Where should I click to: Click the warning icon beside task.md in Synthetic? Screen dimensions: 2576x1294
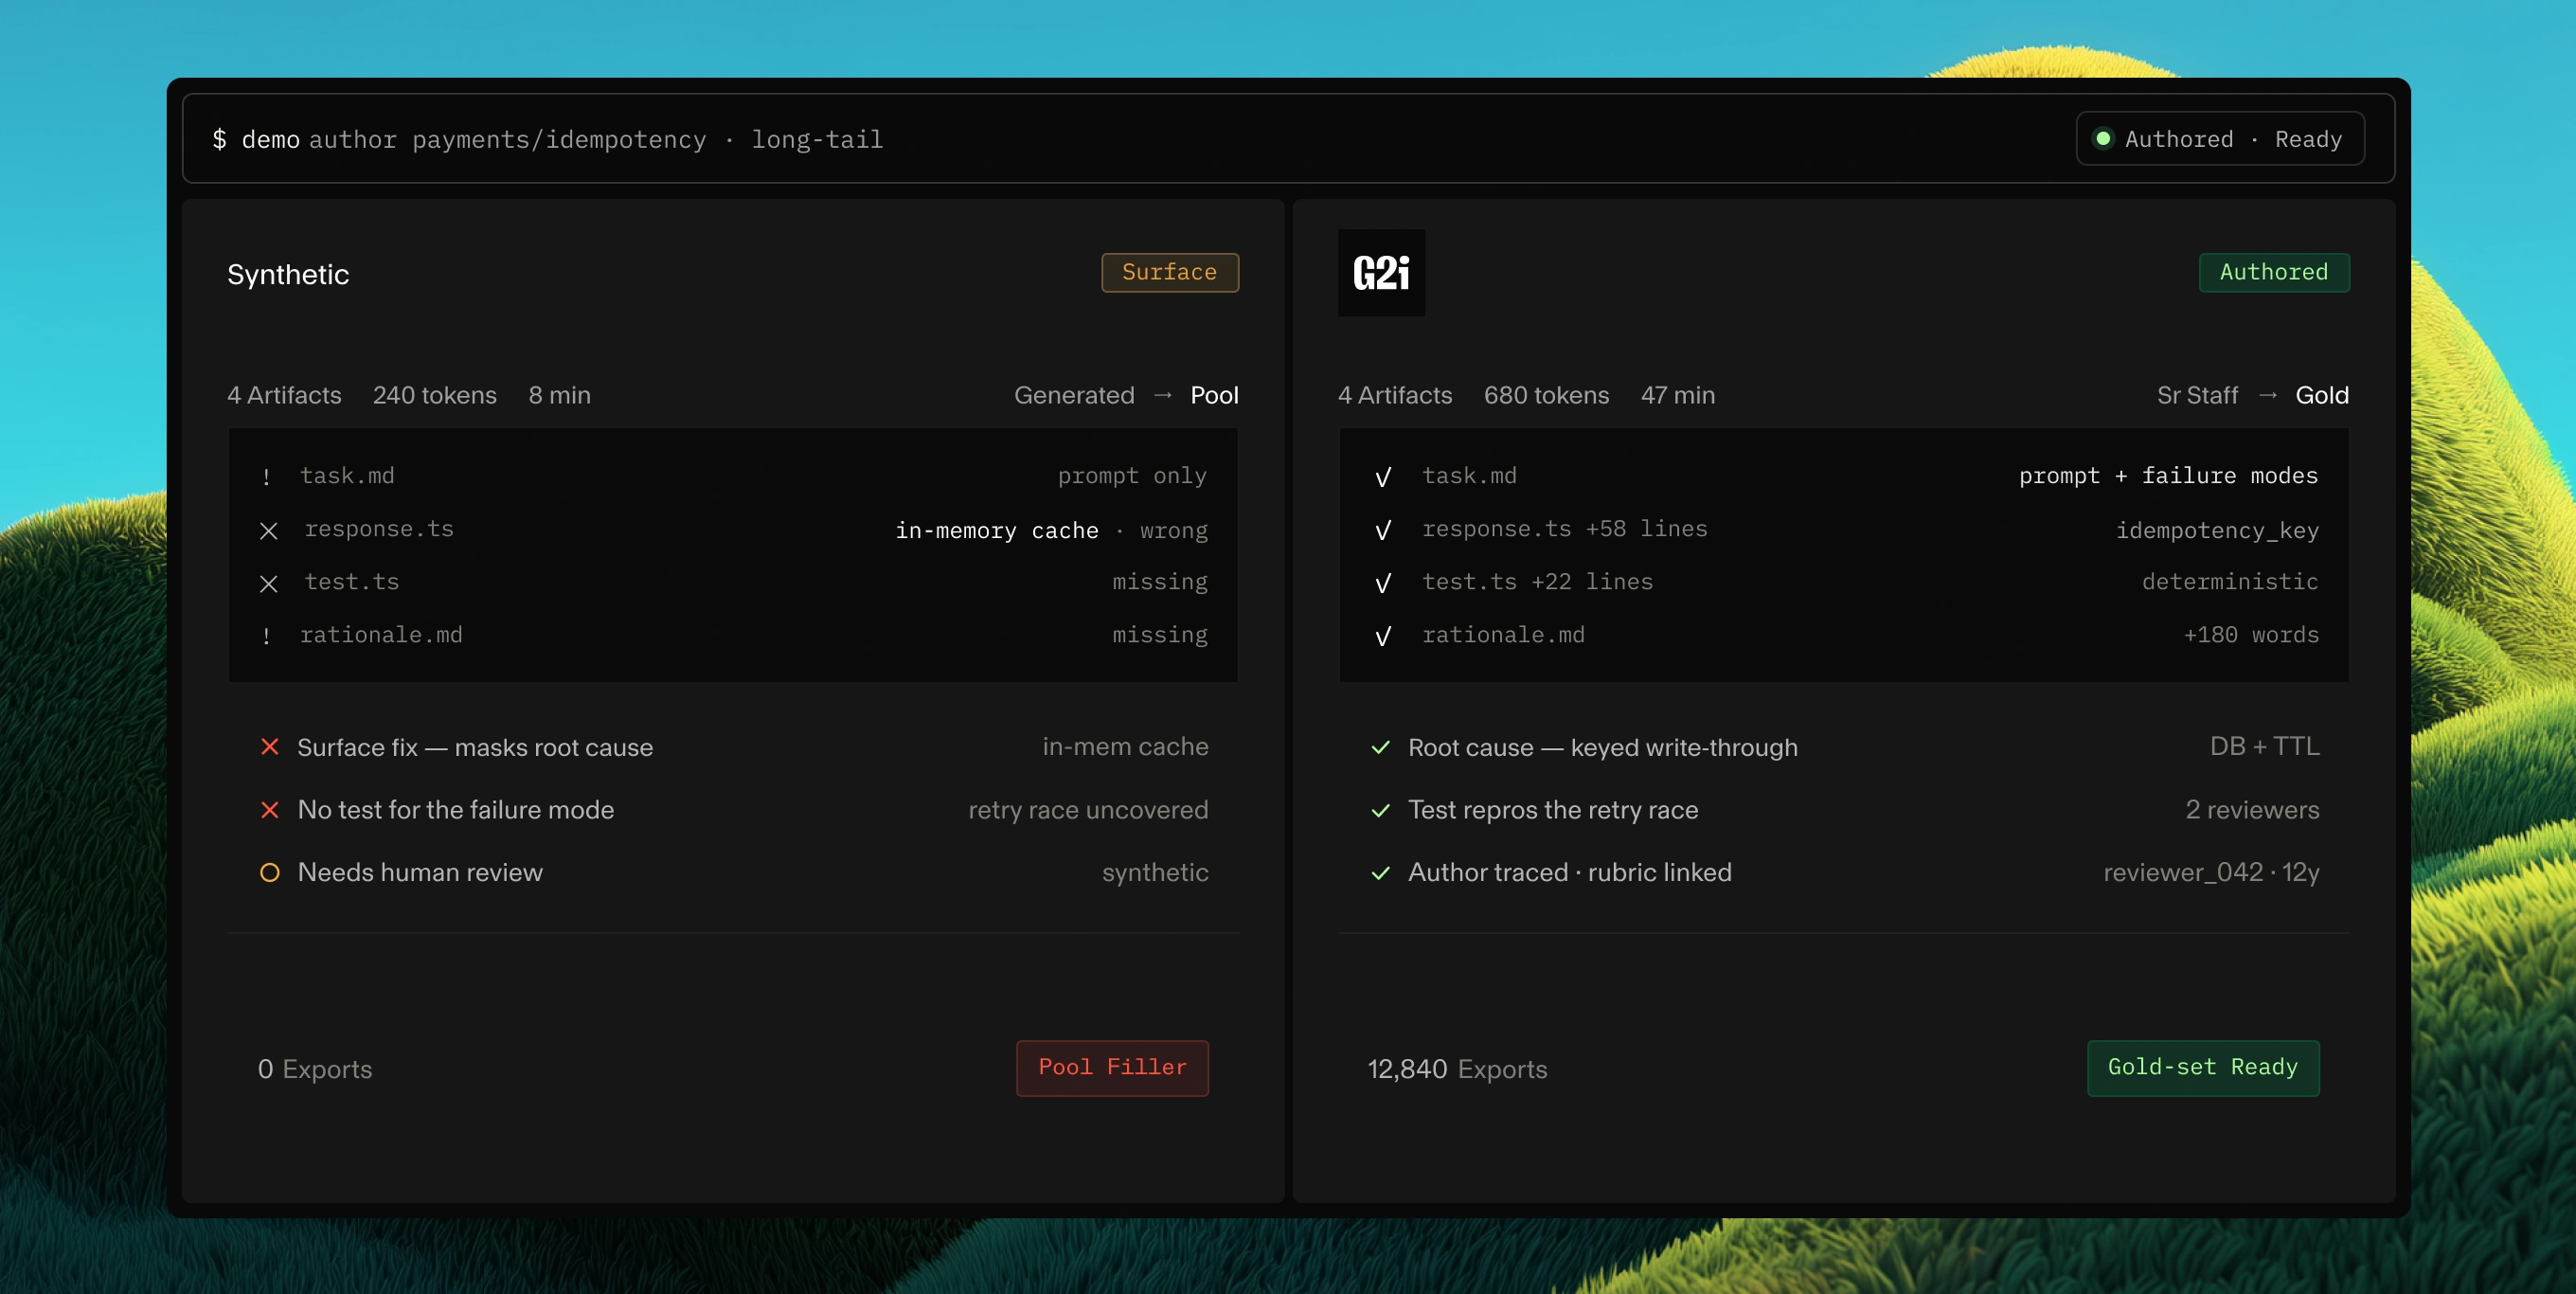point(266,477)
